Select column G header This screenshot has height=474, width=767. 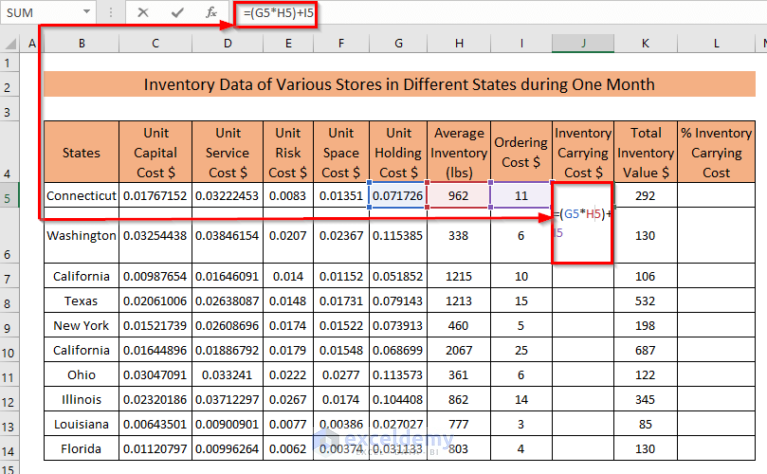[x=398, y=44]
